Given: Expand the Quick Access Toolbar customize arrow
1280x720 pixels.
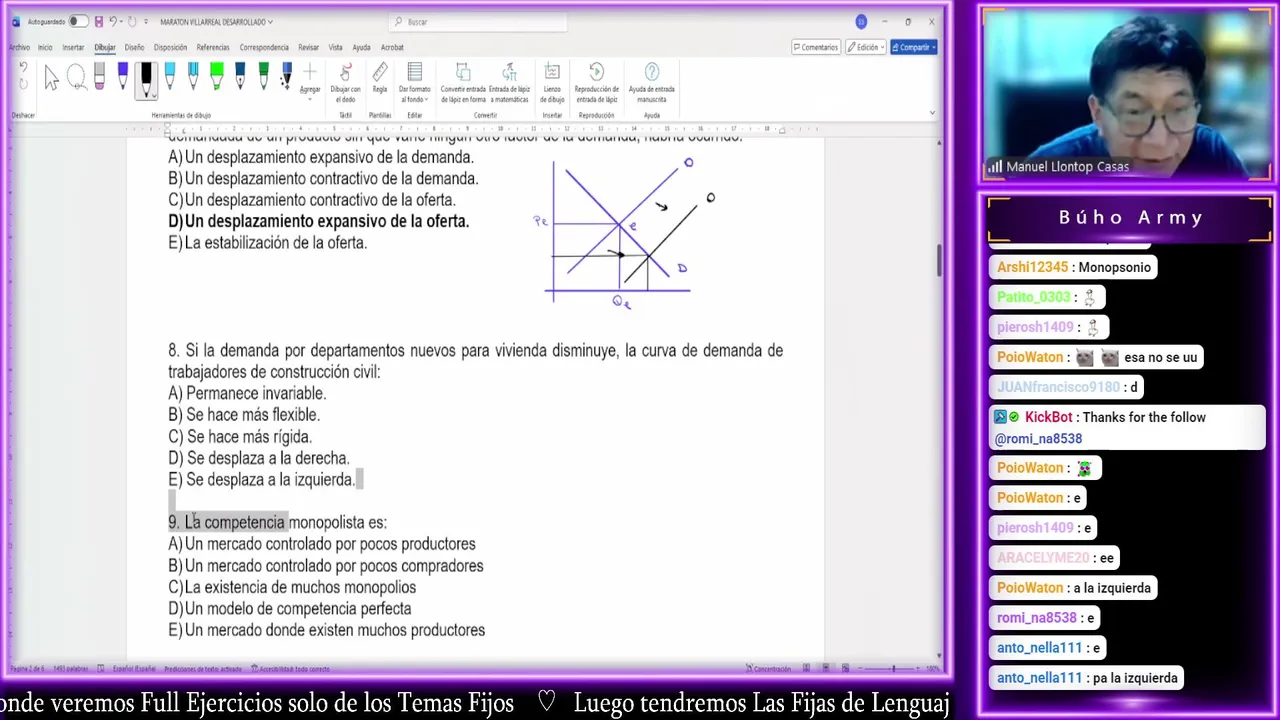Looking at the screenshot, I should pos(146,21).
